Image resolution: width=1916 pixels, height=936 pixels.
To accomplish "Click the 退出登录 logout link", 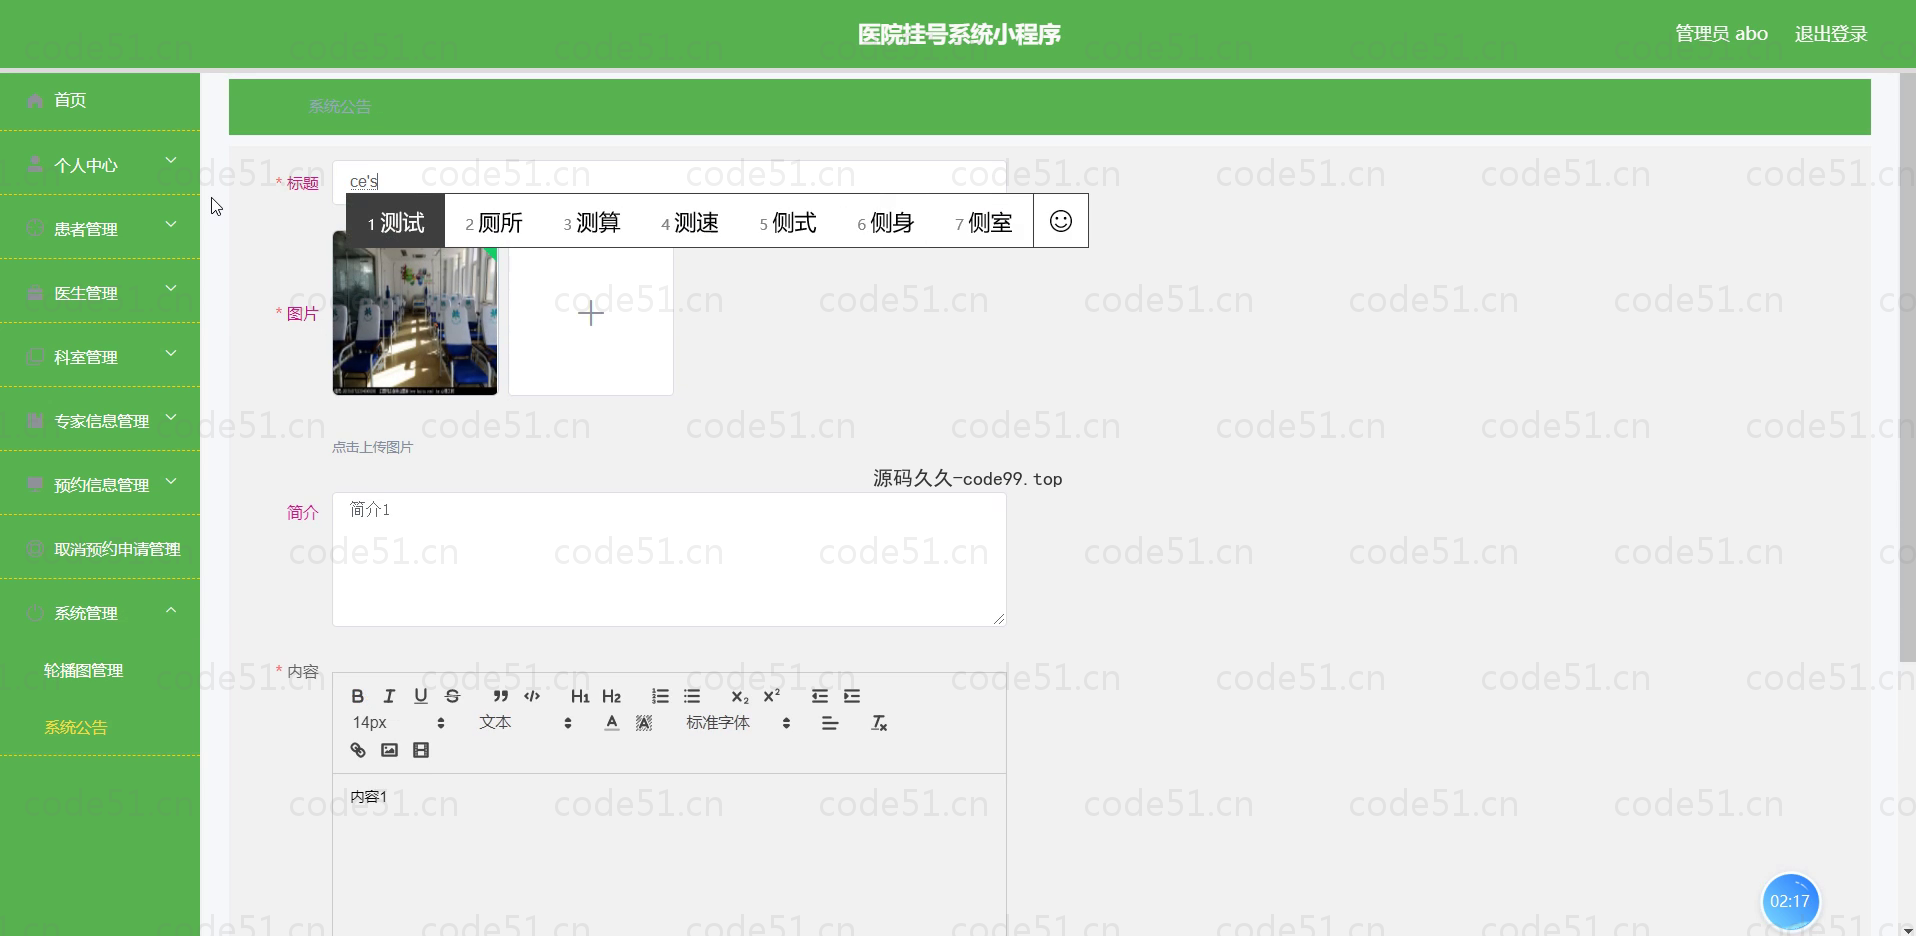I will 1831,34.
